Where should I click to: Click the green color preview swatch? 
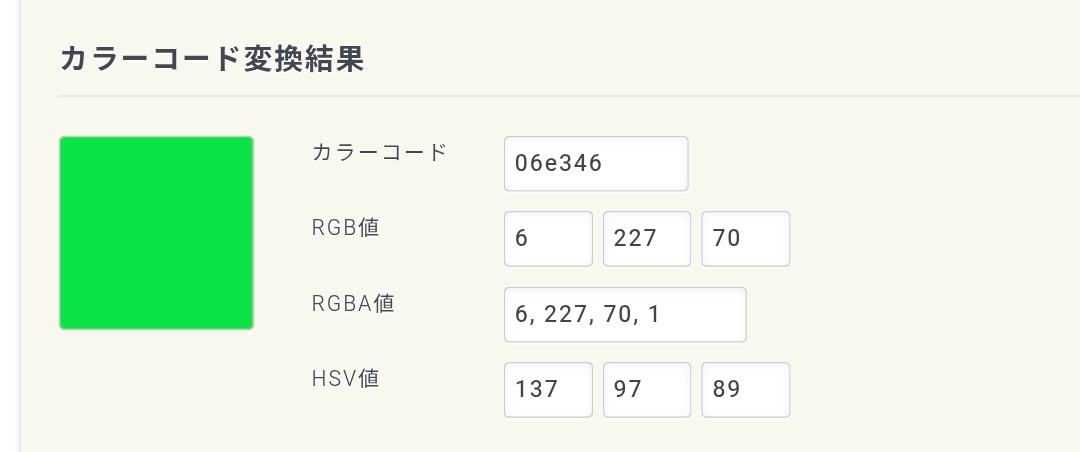click(156, 233)
